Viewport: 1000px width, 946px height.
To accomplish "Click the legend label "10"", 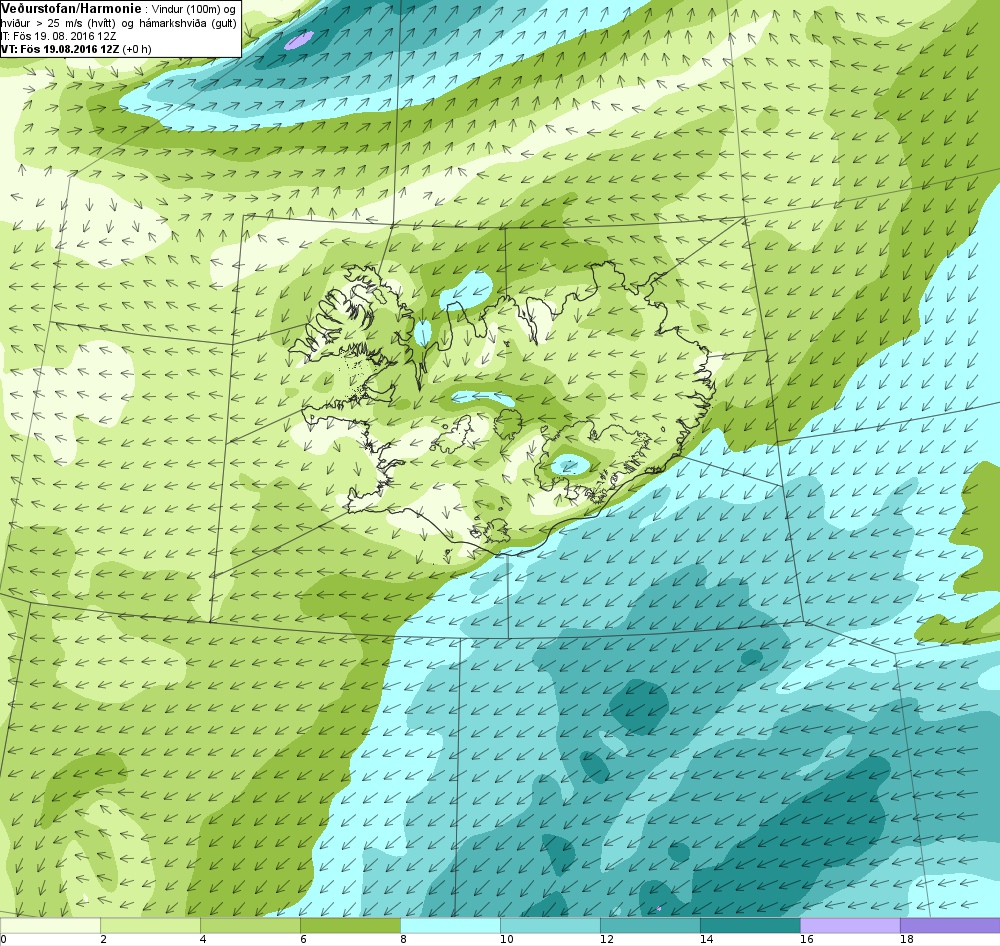I will click(506, 939).
